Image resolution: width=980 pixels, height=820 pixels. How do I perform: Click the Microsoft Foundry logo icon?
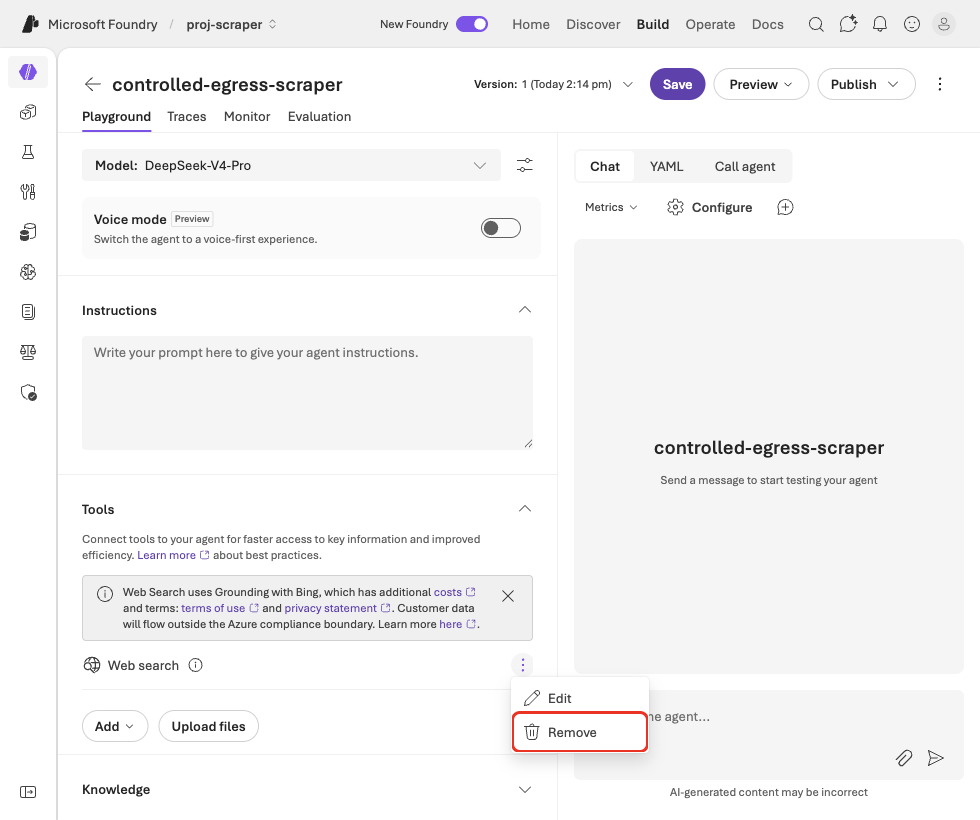point(31,24)
